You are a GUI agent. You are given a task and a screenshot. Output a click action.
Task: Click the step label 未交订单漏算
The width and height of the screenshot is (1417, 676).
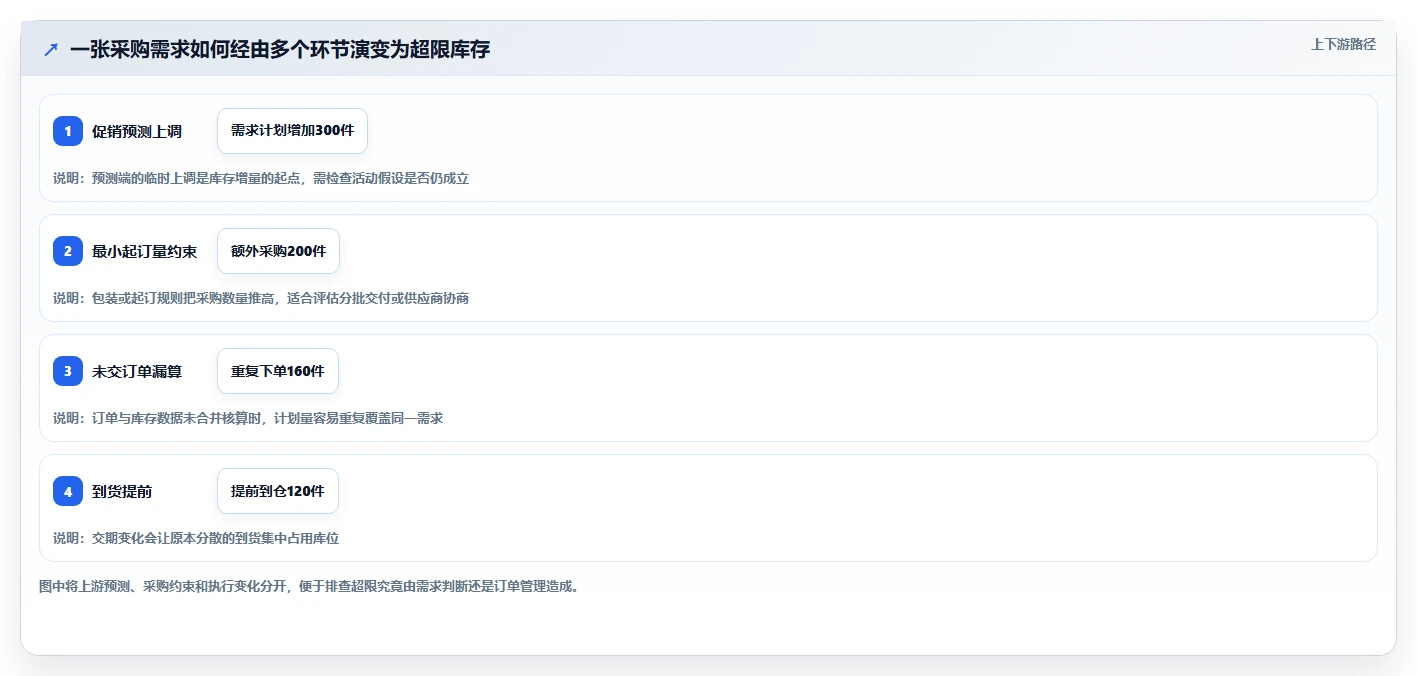click(137, 371)
